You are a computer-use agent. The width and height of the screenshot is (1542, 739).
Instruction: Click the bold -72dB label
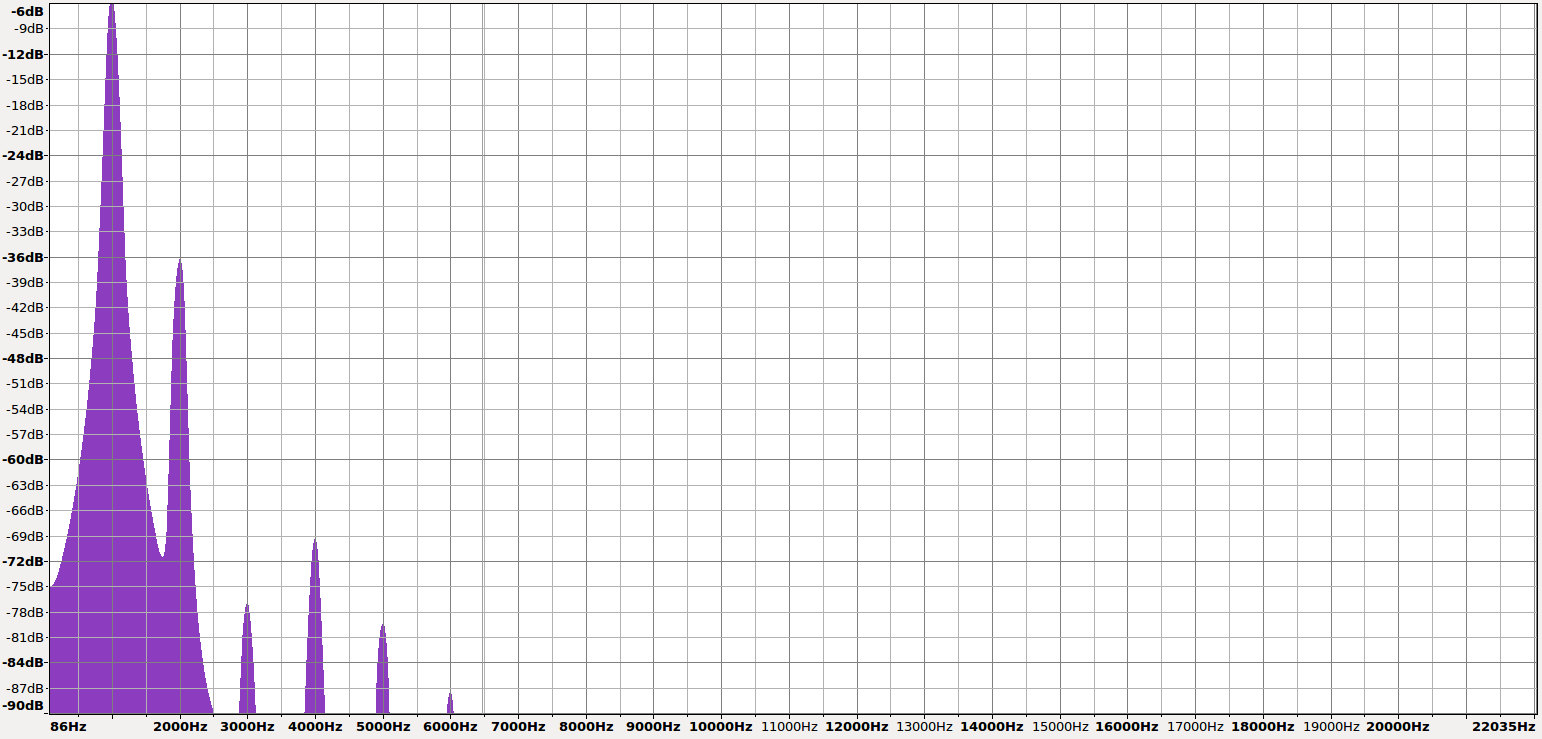pyautogui.click(x=25, y=561)
